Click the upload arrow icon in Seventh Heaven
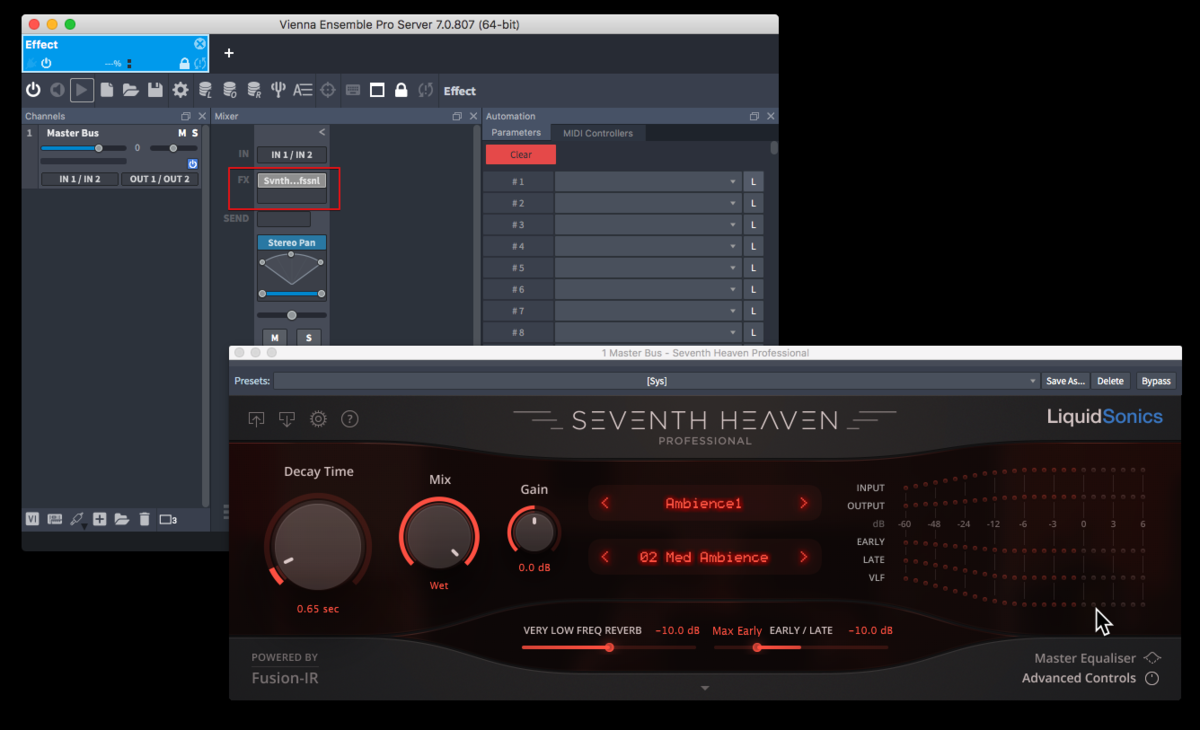The height and width of the screenshot is (730, 1200). click(x=256, y=419)
